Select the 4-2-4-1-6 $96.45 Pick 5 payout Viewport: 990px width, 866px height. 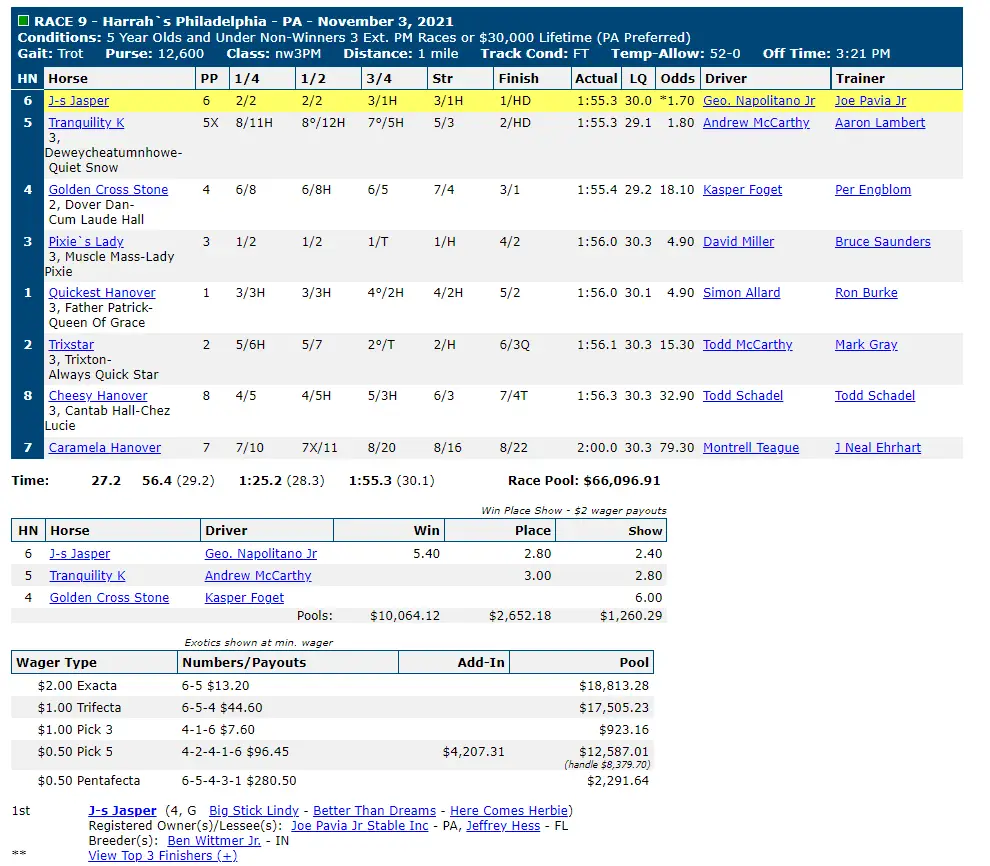tap(236, 752)
